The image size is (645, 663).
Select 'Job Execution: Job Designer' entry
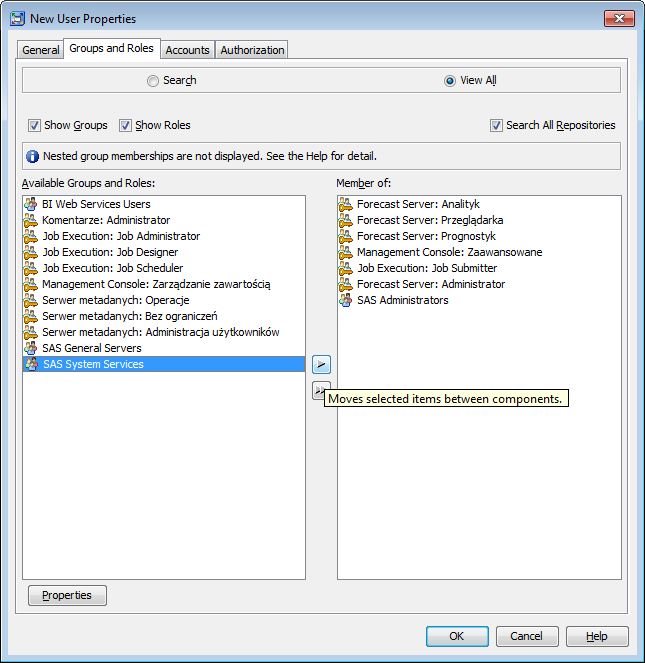(x=164, y=252)
